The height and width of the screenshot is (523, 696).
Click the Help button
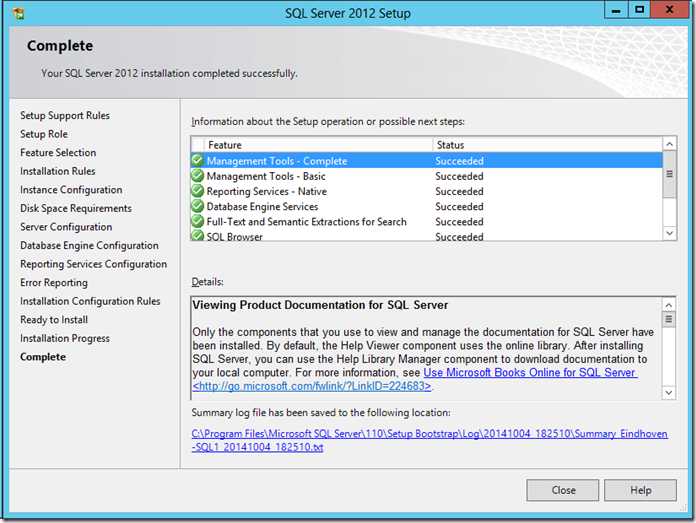click(x=641, y=490)
